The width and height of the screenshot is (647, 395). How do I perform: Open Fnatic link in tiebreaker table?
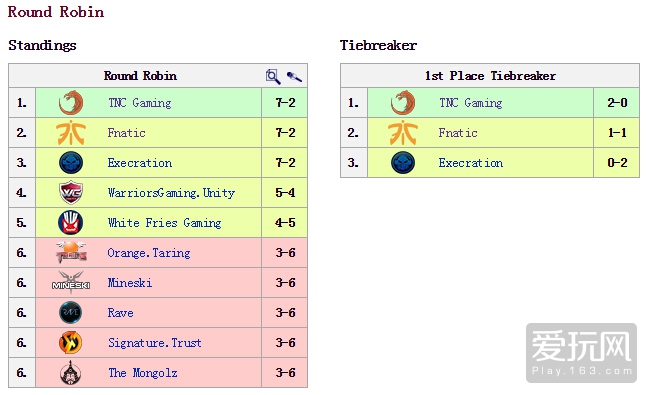[x=458, y=133]
